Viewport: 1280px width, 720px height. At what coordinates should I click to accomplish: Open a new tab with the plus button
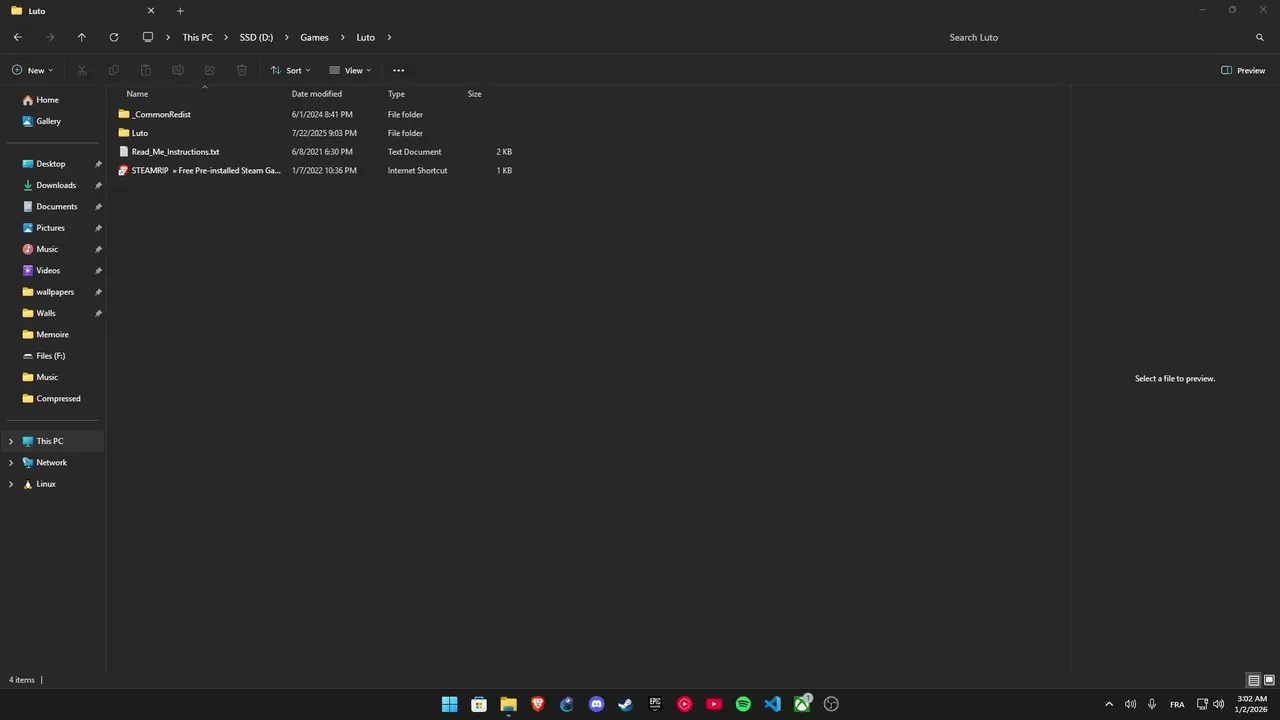[180, 11]
